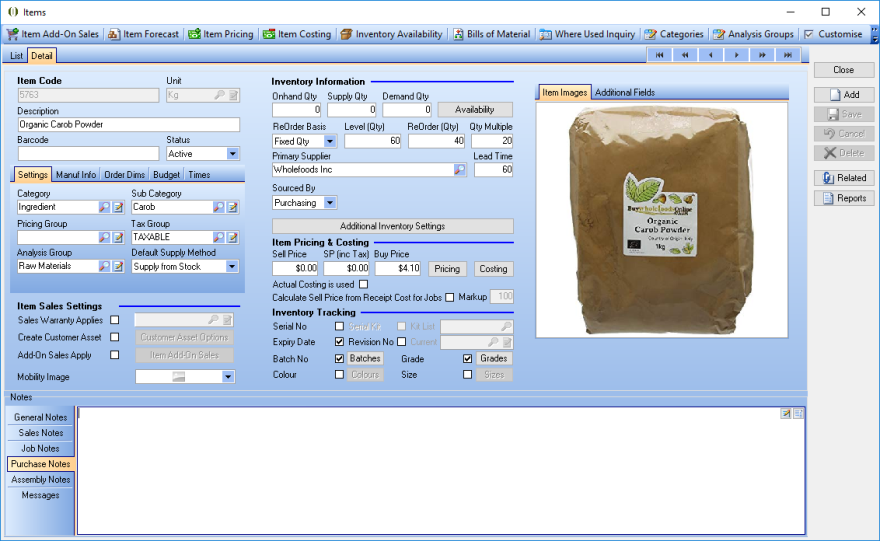The width and height of the screenshot is (880, 541).
Task: Open Item Costing toolbar item
Action: 297,34
